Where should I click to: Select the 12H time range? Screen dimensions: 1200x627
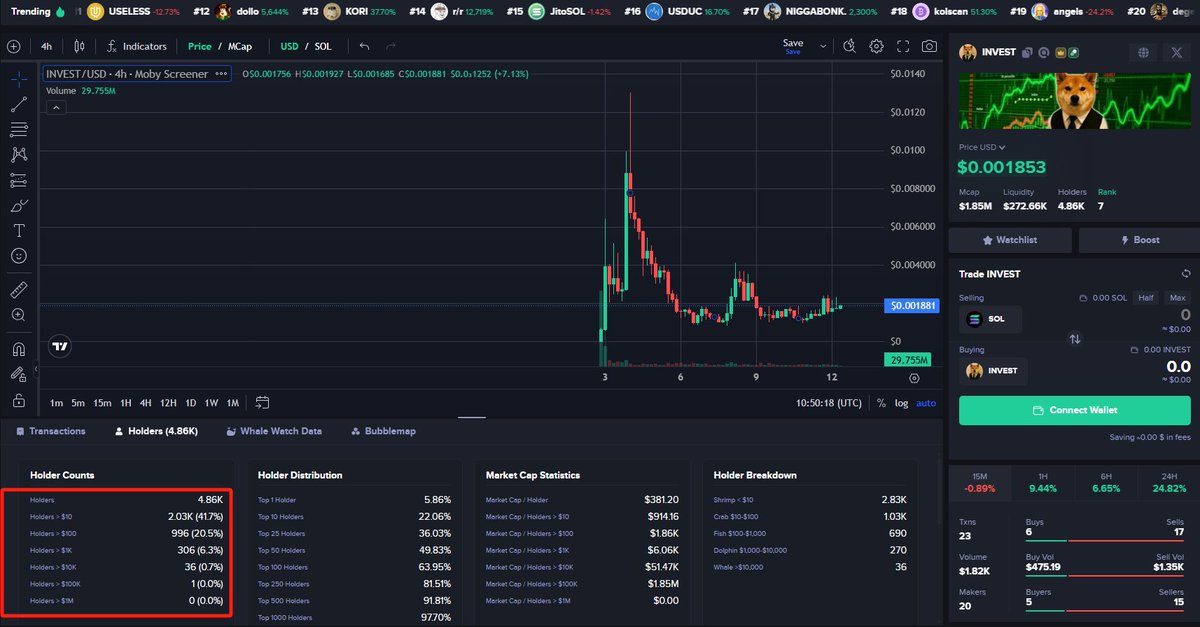(168, 403)
